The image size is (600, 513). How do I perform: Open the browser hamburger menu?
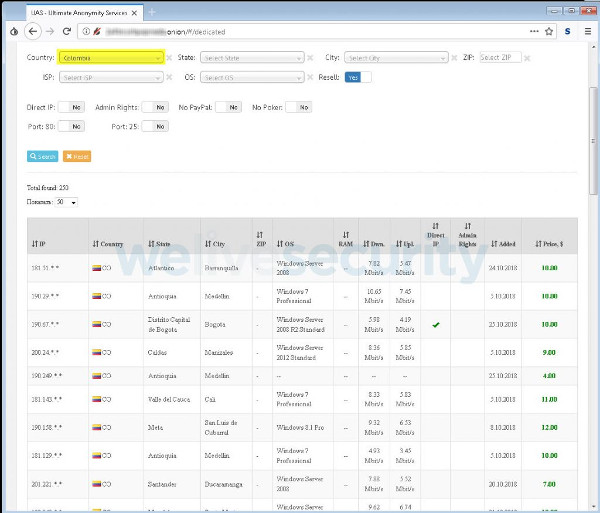point(587,31)
